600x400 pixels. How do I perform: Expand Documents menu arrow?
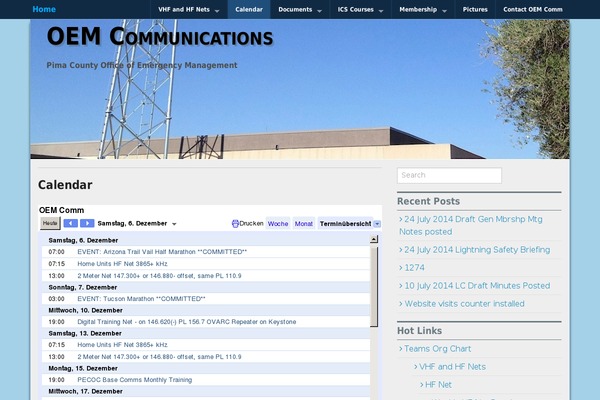point(320,11)
